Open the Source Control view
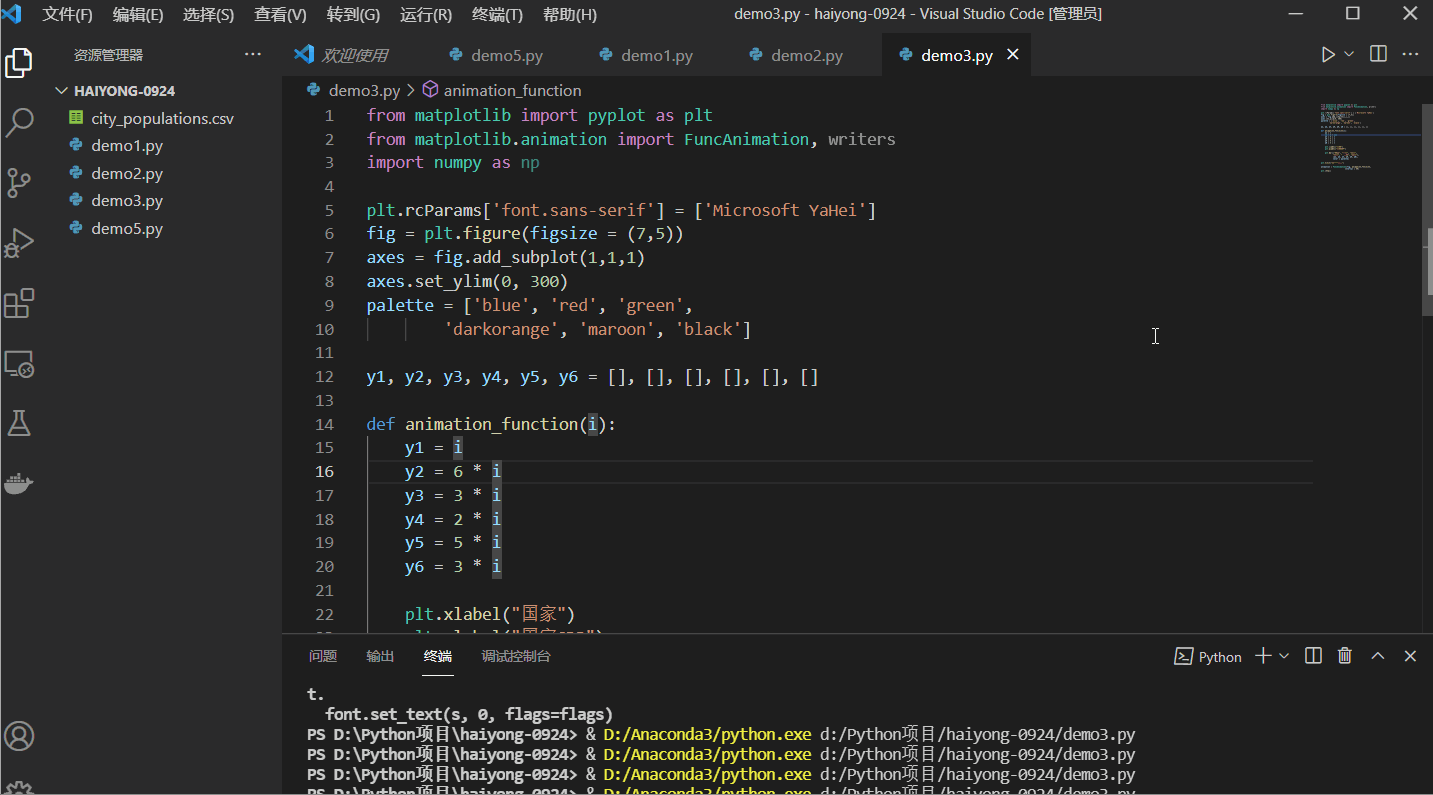This screenshot has height=795, width=1433. point(20,183)
